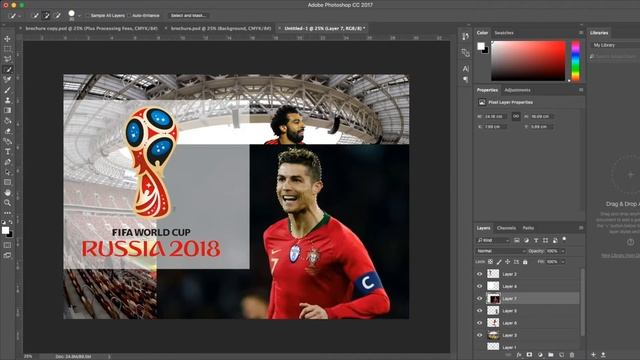Click the Select and Mask button
The width and height of the screenshot is (640, 360).
188,16
